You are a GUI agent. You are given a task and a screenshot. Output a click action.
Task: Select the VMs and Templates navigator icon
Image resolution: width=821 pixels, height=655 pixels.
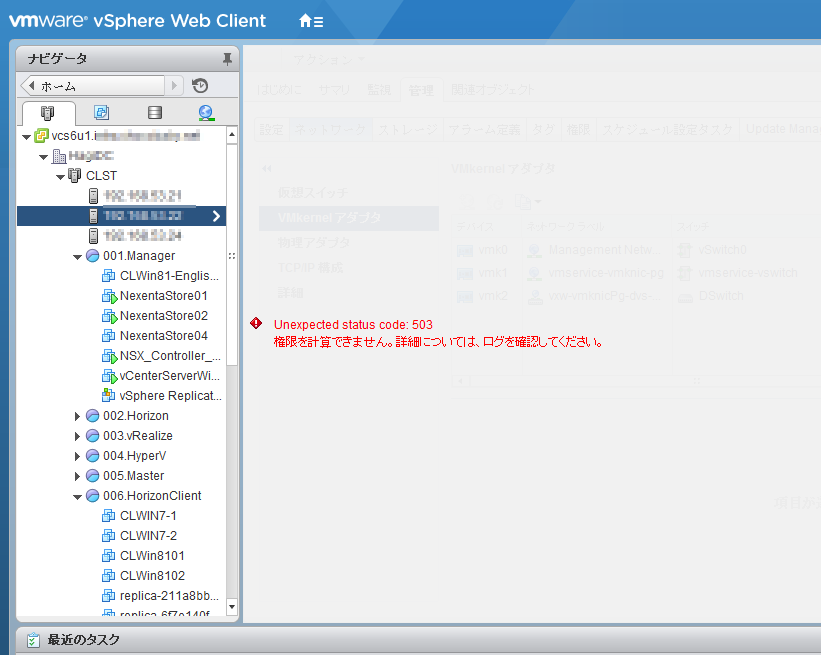click(100, 113)
